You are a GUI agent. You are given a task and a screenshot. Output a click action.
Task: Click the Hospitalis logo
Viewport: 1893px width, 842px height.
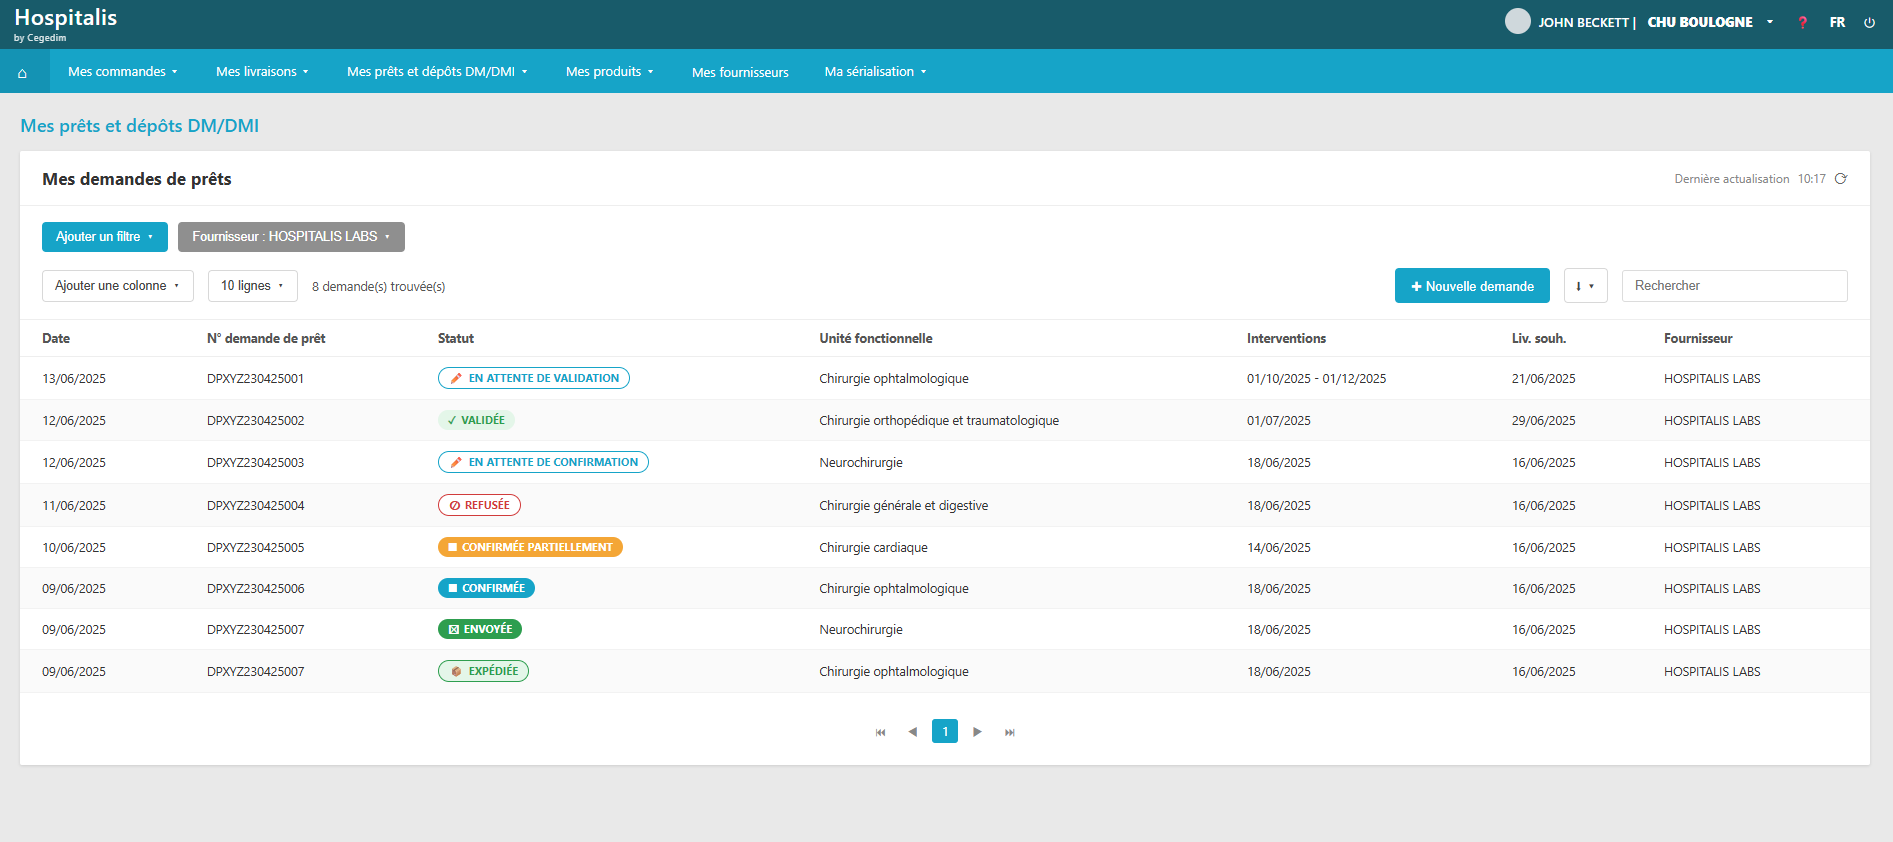65,24
